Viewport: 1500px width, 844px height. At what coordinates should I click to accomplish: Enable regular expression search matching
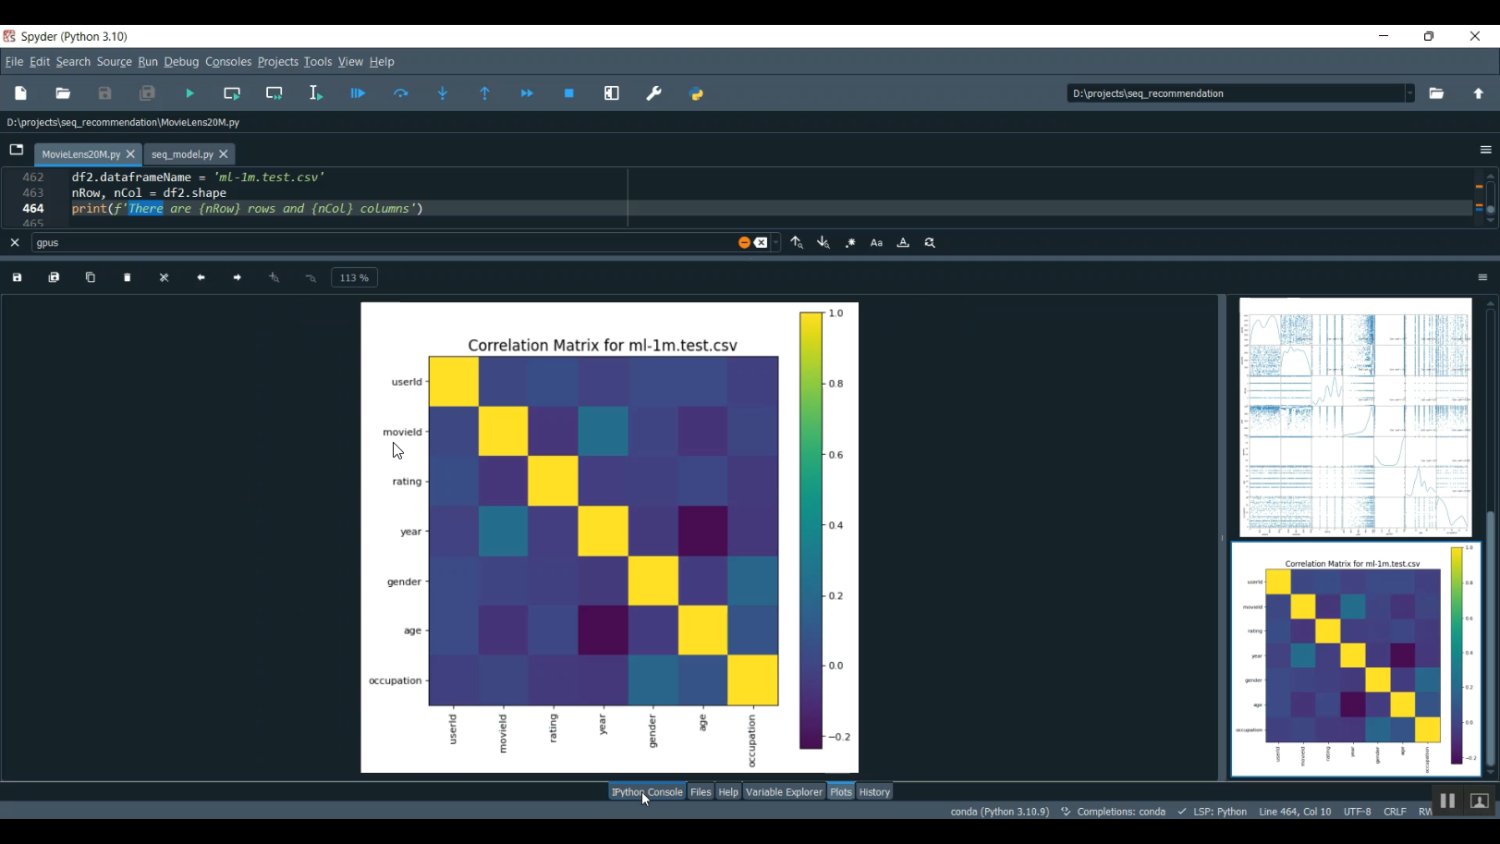pos(849,242)
